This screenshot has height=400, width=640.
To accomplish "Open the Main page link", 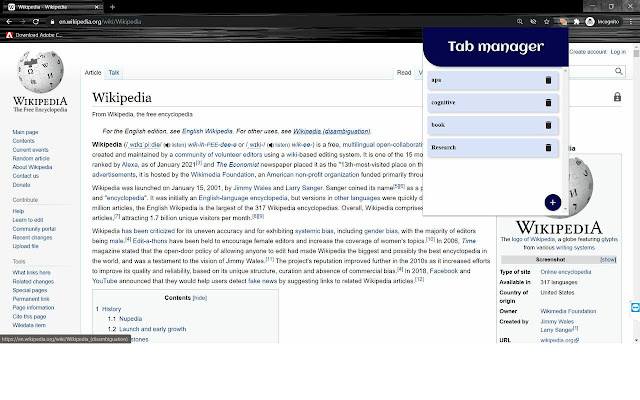I will 25,132.
